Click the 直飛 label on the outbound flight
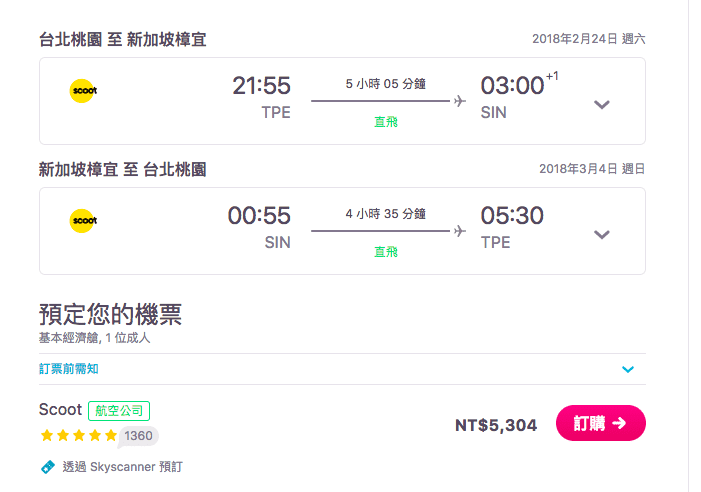Screen dimensions: 701x492 [386, 121]
